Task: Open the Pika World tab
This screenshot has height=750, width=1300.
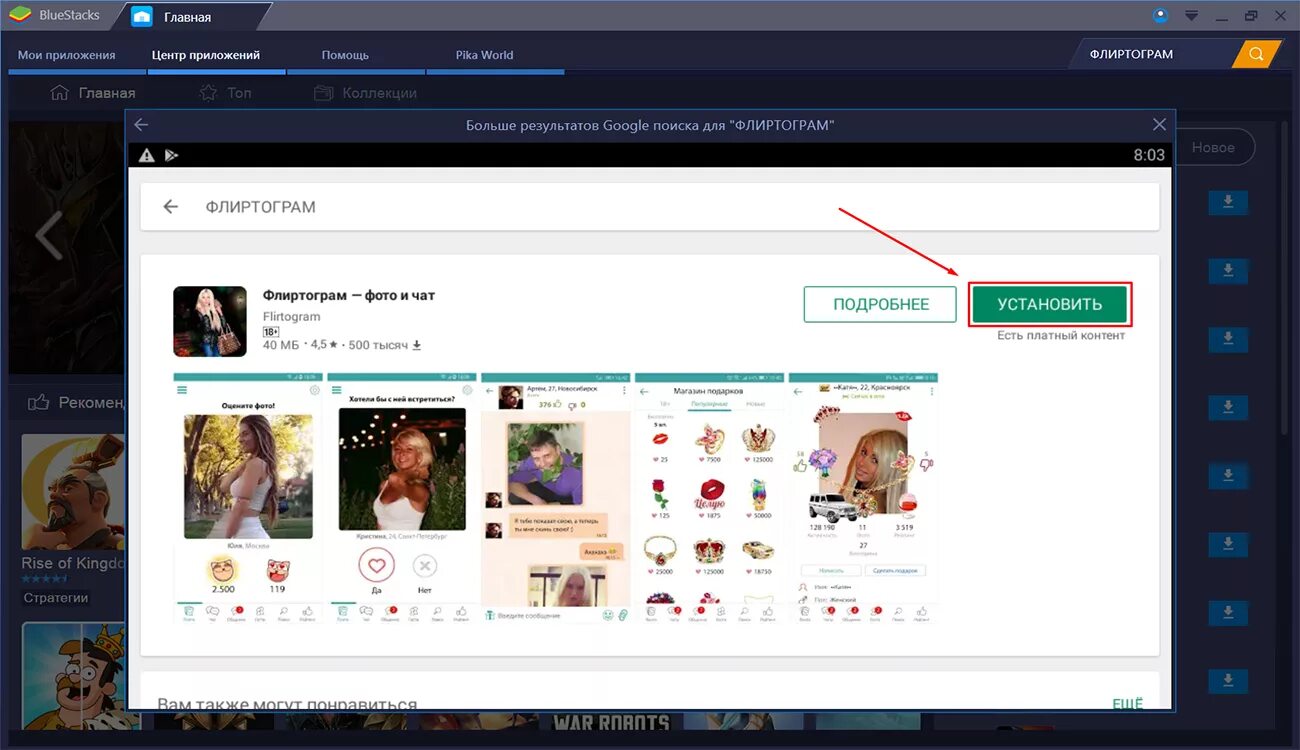Action: [485, 55]
